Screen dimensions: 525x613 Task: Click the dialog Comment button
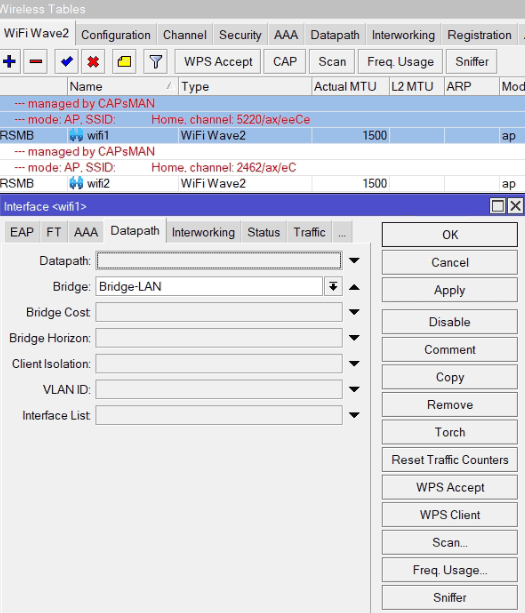pyautogui.click(x=450, y=350)
